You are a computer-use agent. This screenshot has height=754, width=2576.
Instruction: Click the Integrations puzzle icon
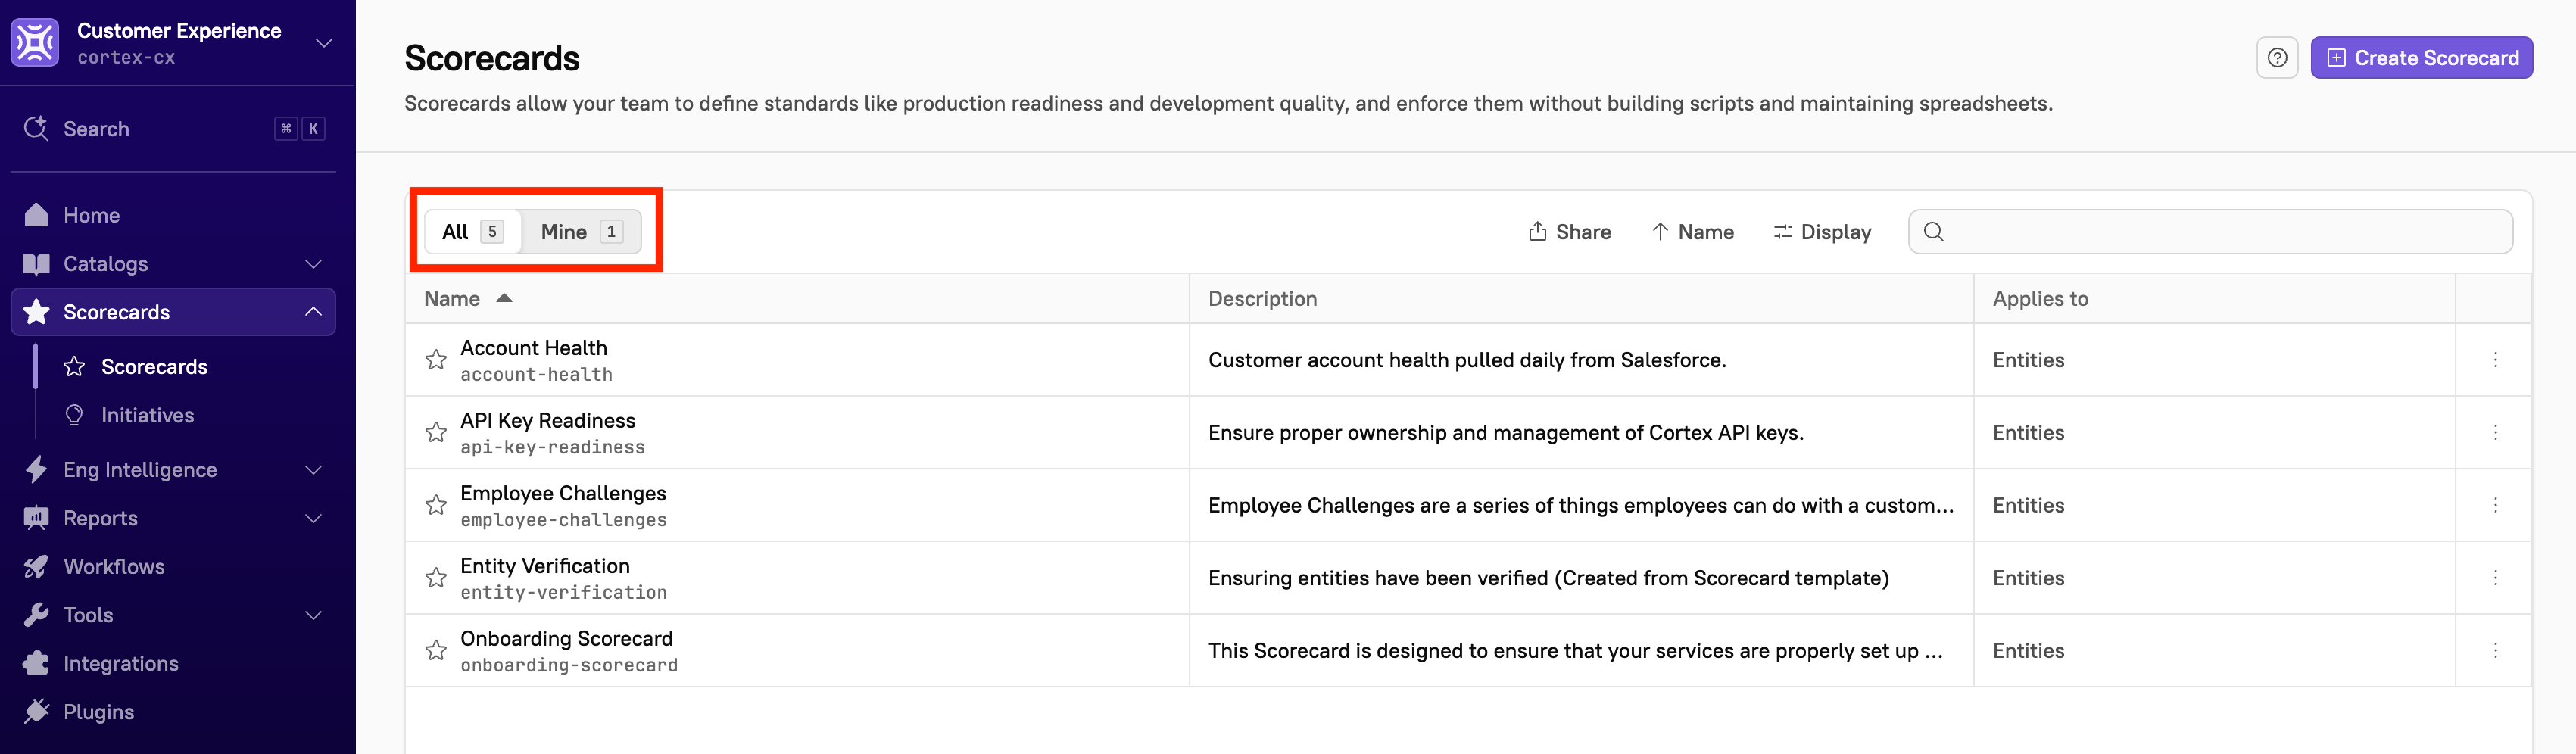[36, 664]
